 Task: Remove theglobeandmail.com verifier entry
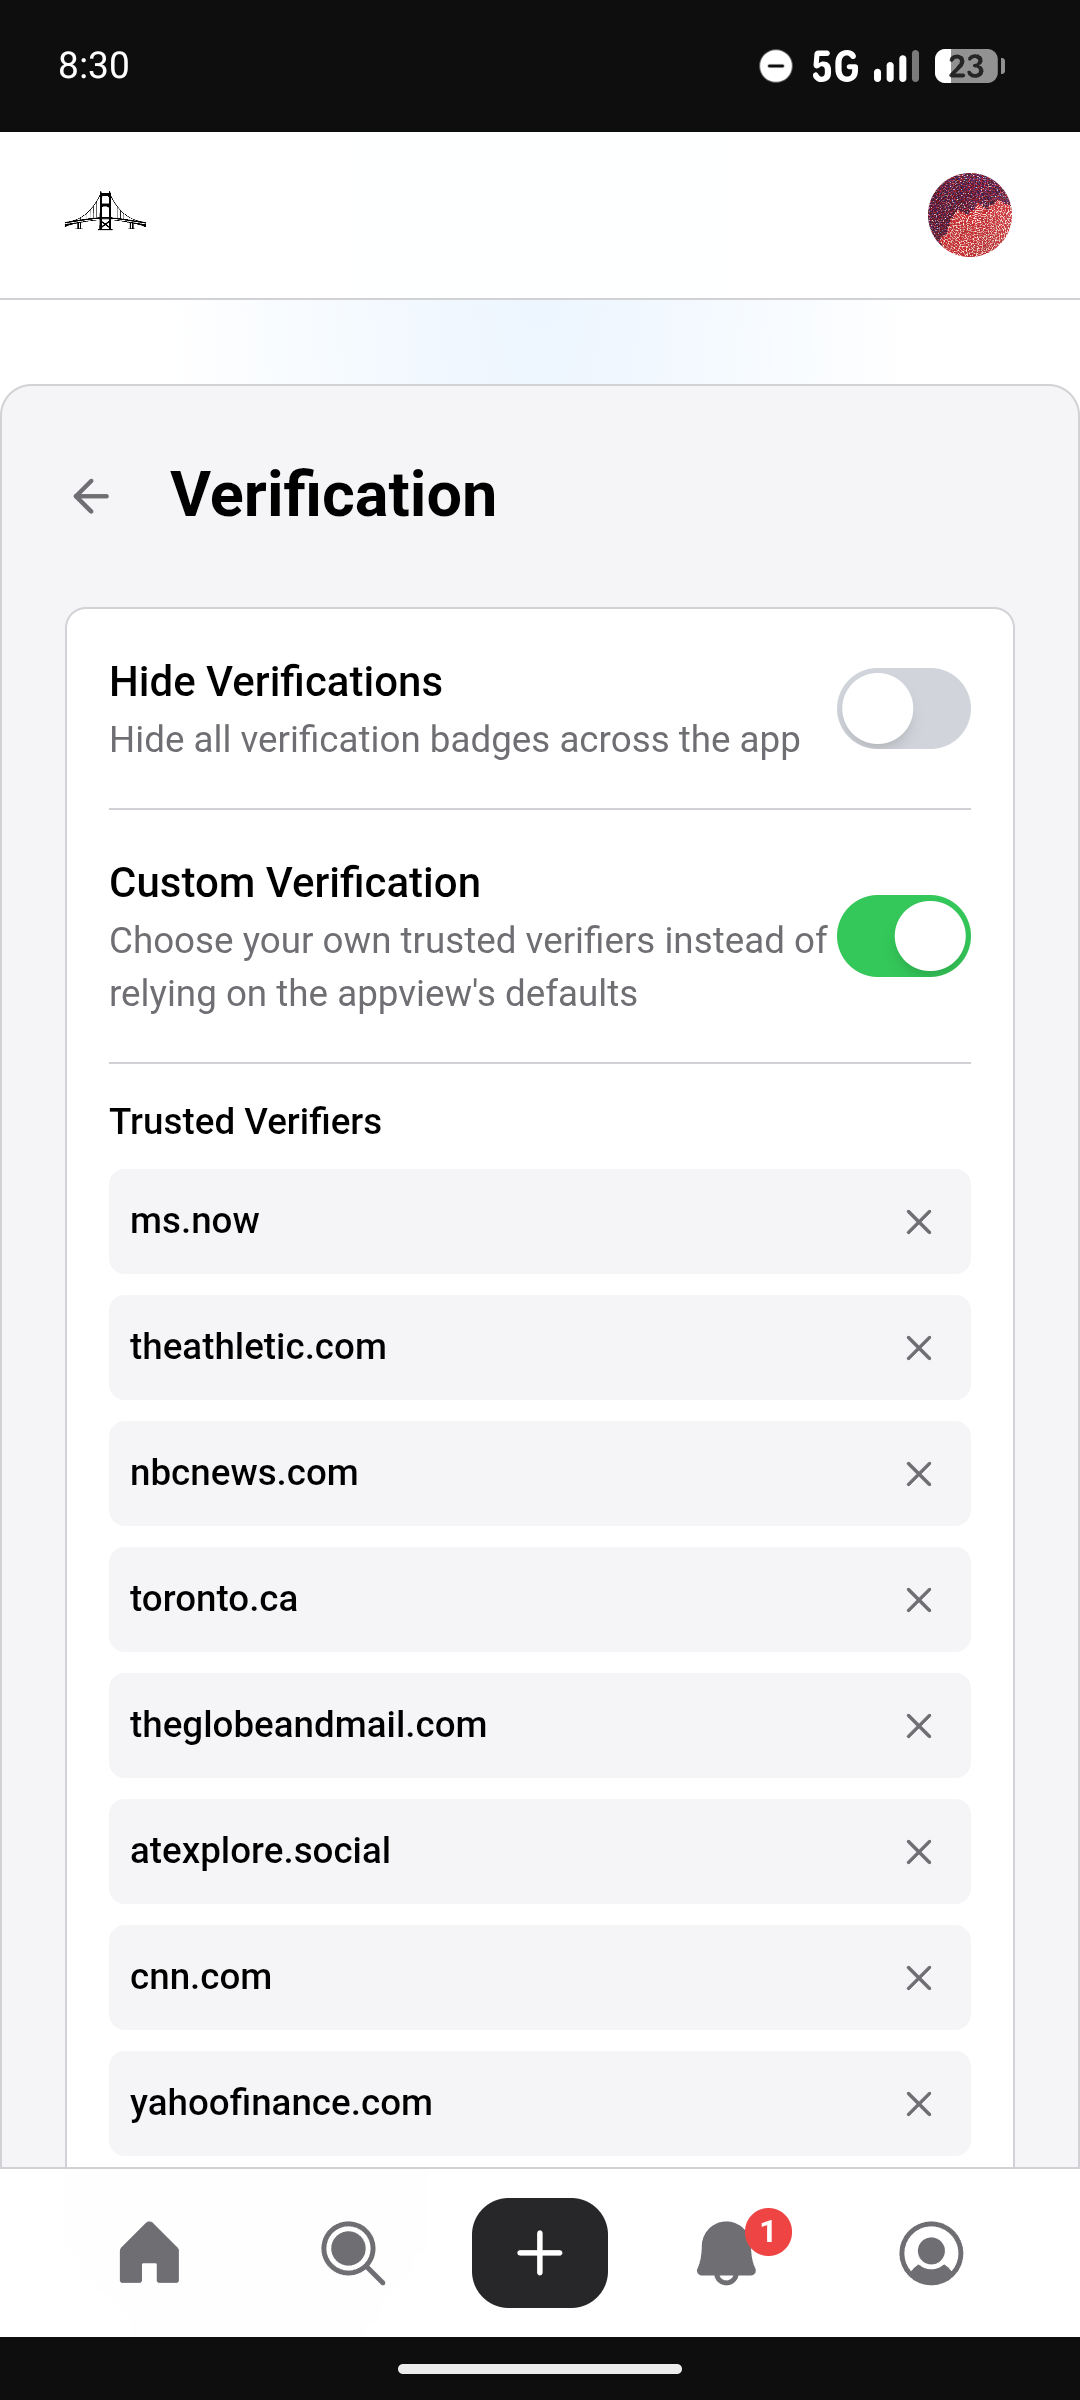918,1726
